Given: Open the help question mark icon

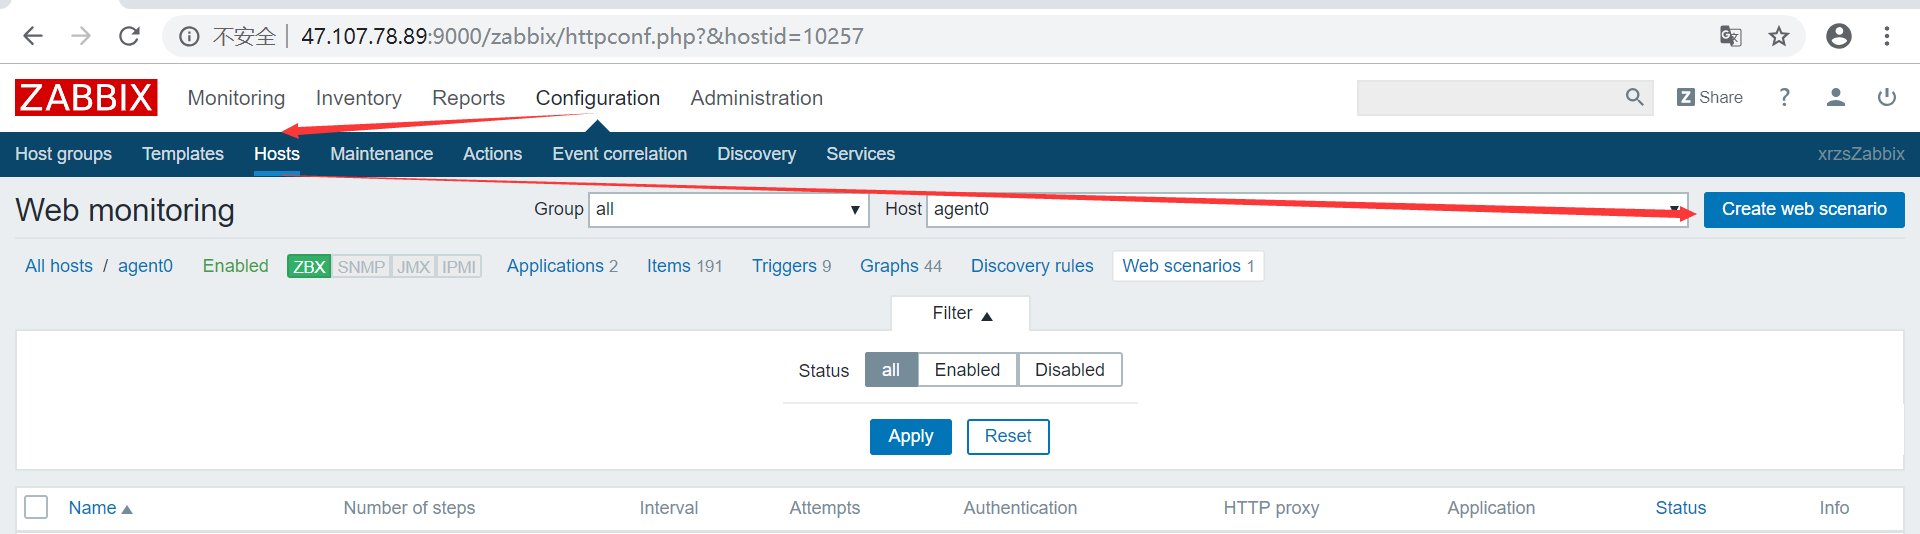Looking at the screenshot, I should coord(1784,97).
